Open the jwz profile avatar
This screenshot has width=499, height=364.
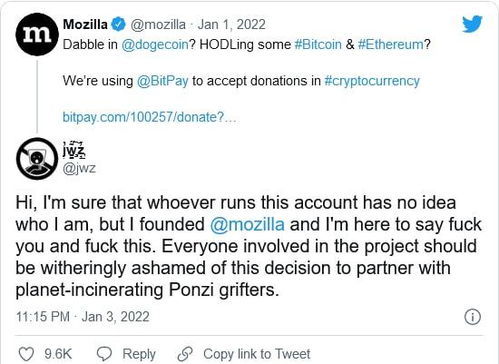pos(37,159)
